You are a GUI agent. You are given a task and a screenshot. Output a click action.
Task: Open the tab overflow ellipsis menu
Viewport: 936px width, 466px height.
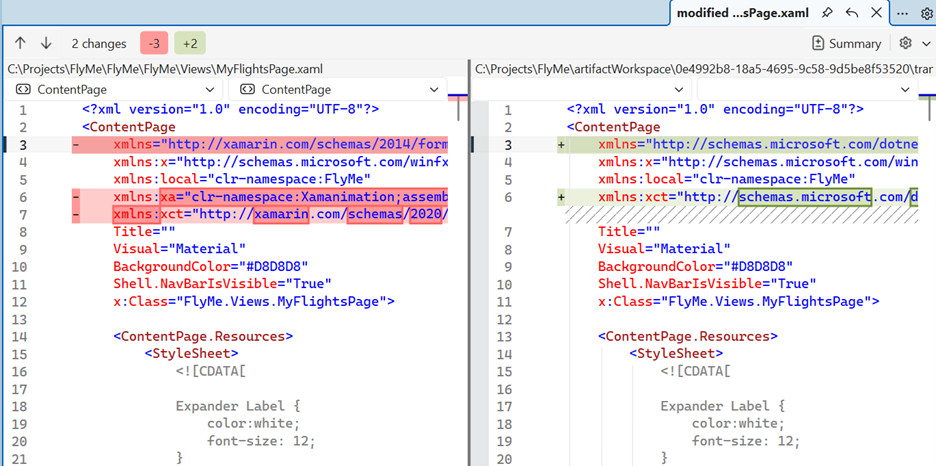click(x=903, y=13)
